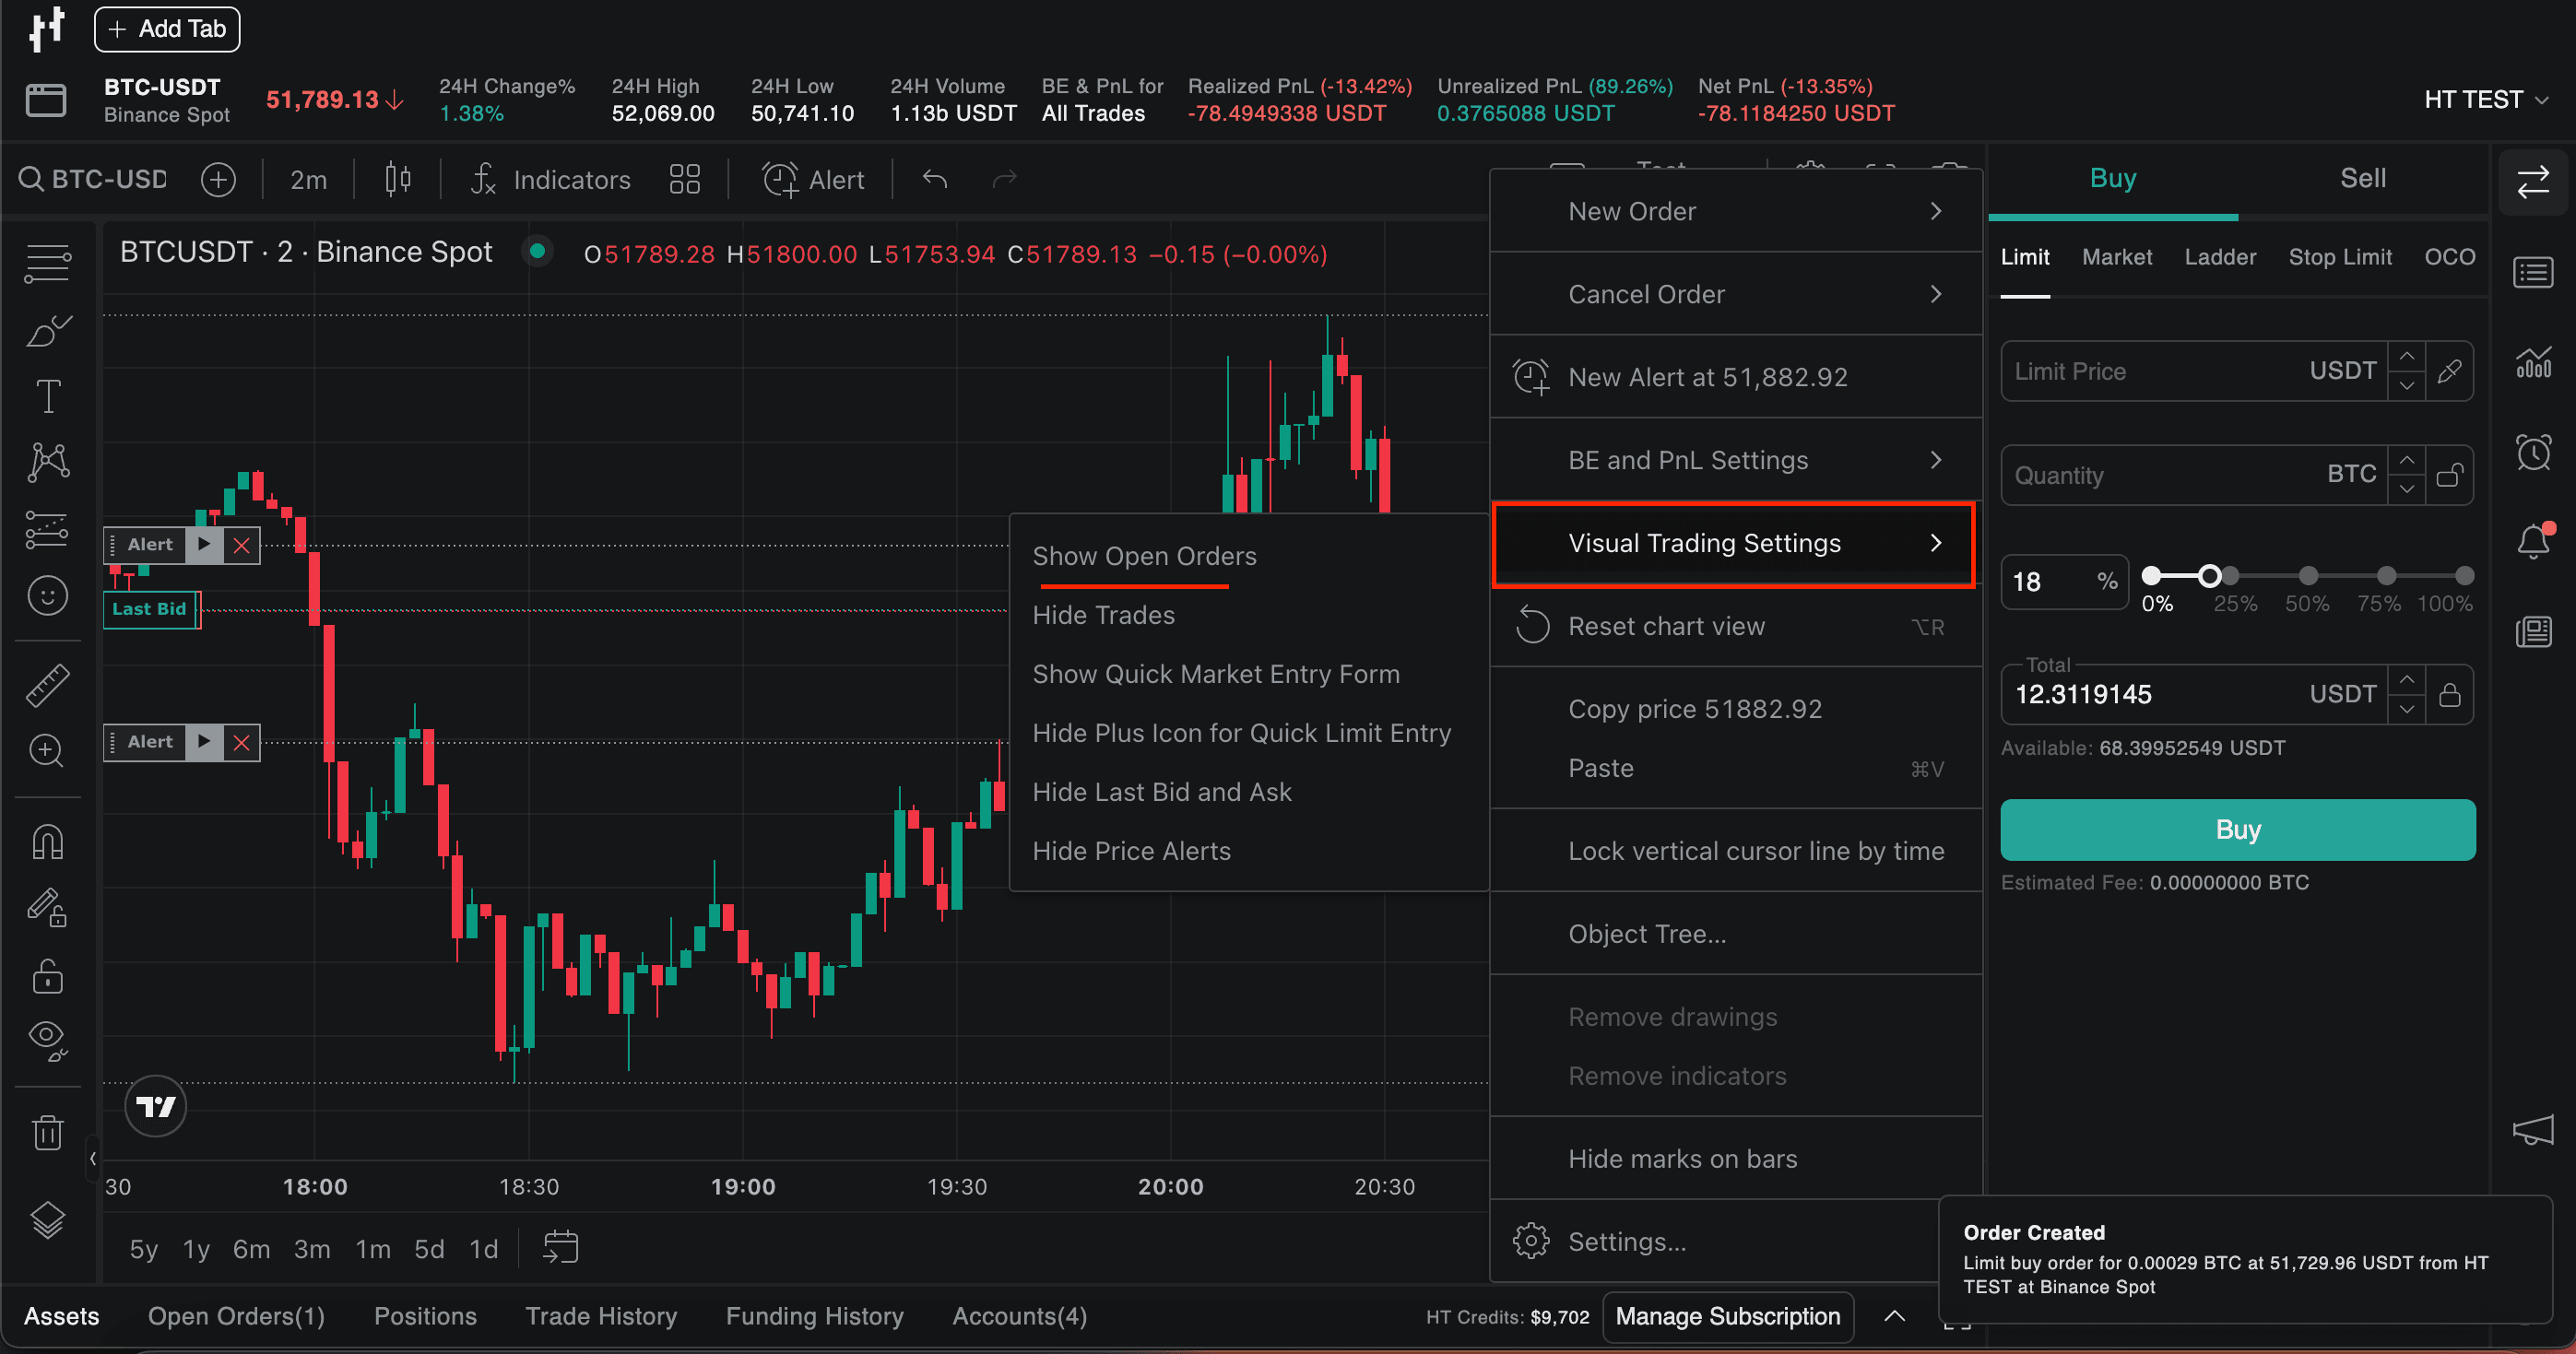Select the Stop Limit order tab

tap(2339, 257)
